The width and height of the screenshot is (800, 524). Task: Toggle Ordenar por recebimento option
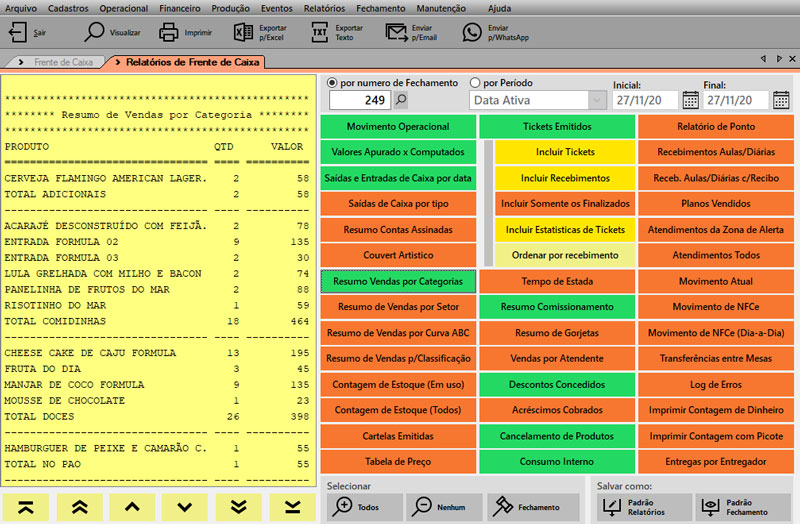[x=565, y=255]
